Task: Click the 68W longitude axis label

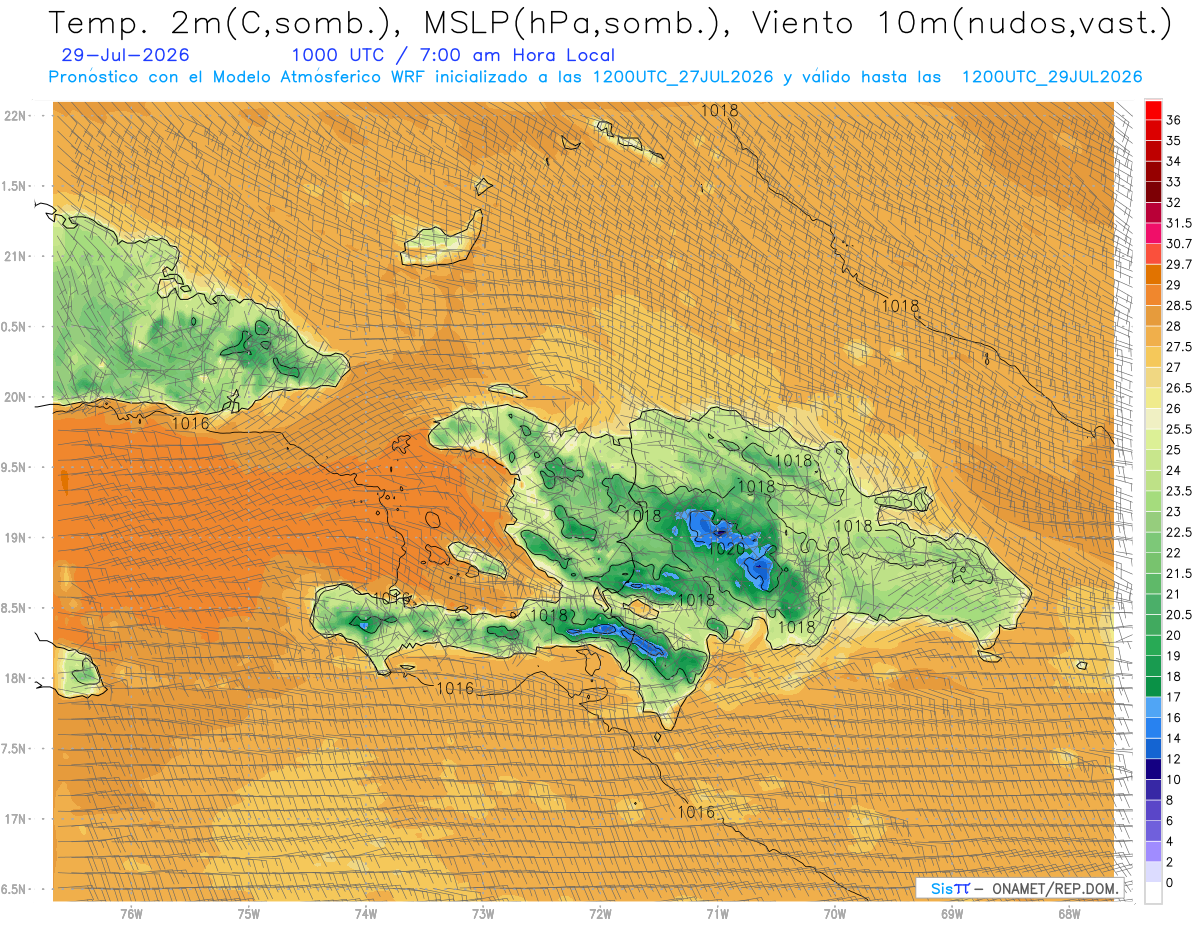Action: [1069, 914]
